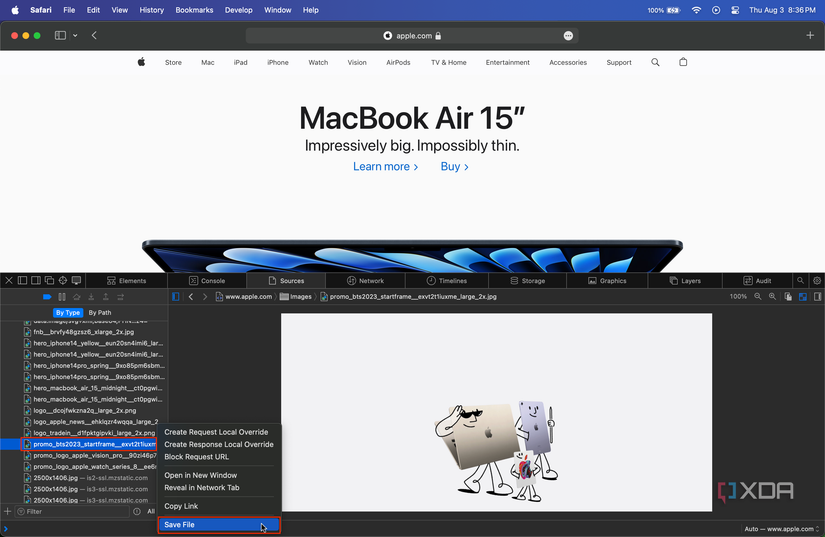Switch to the Network tab
825x537 pixels.
point(366,281)
